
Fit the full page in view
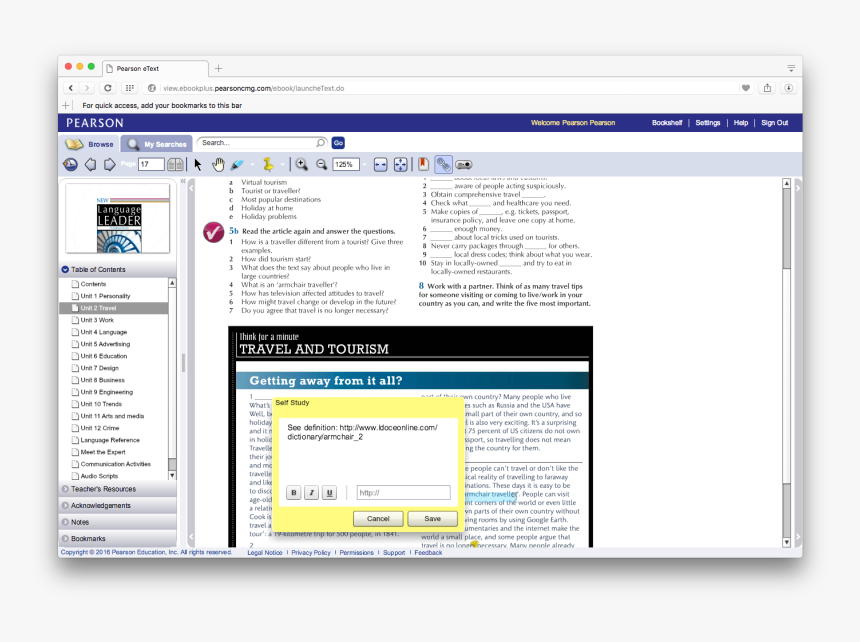(x=401, y=164)
